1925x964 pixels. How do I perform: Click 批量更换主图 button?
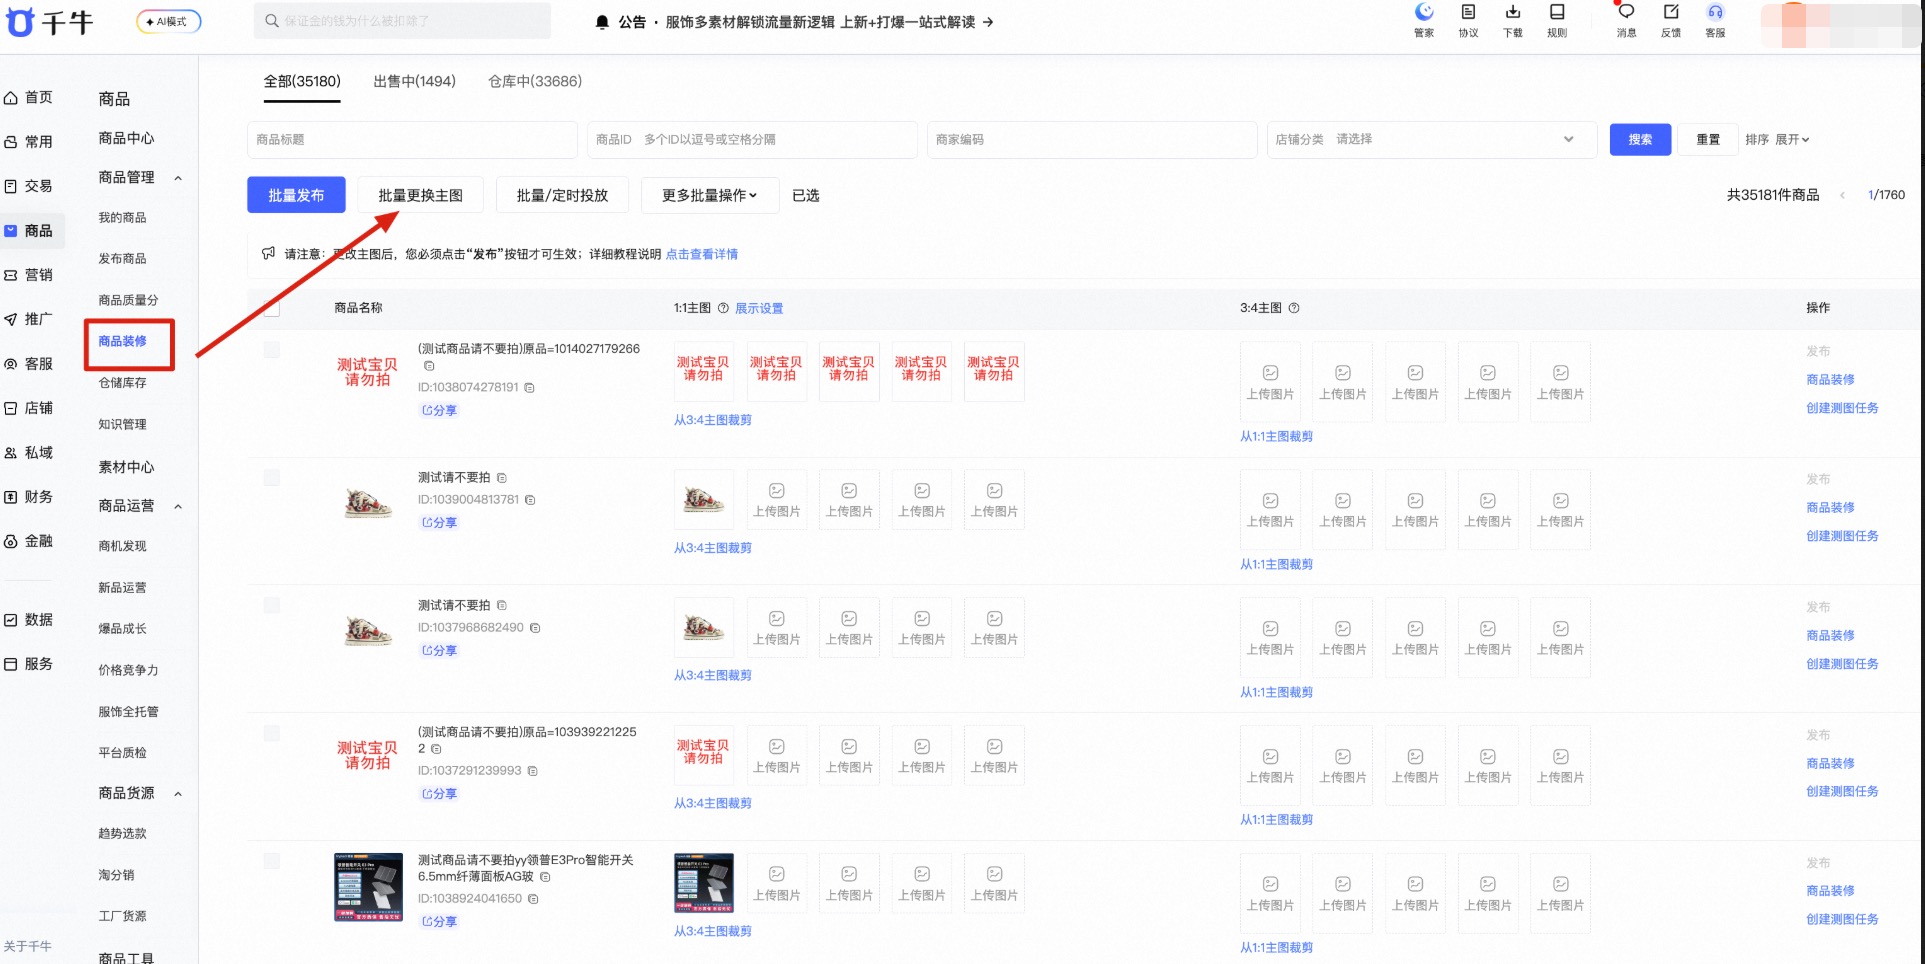420,195
